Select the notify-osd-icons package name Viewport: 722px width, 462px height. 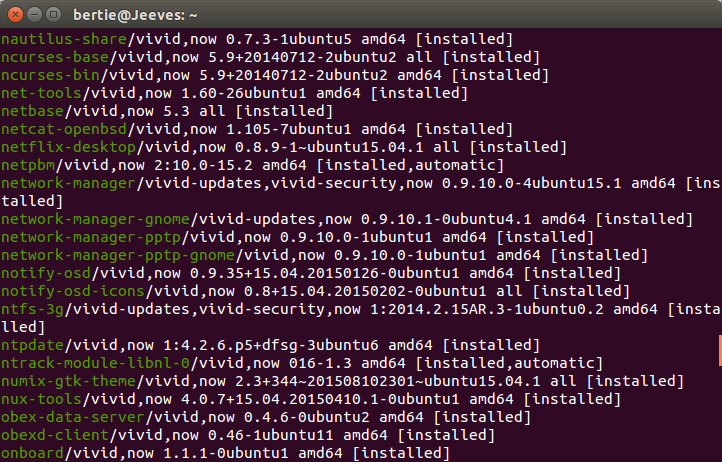tap(73, 291)
